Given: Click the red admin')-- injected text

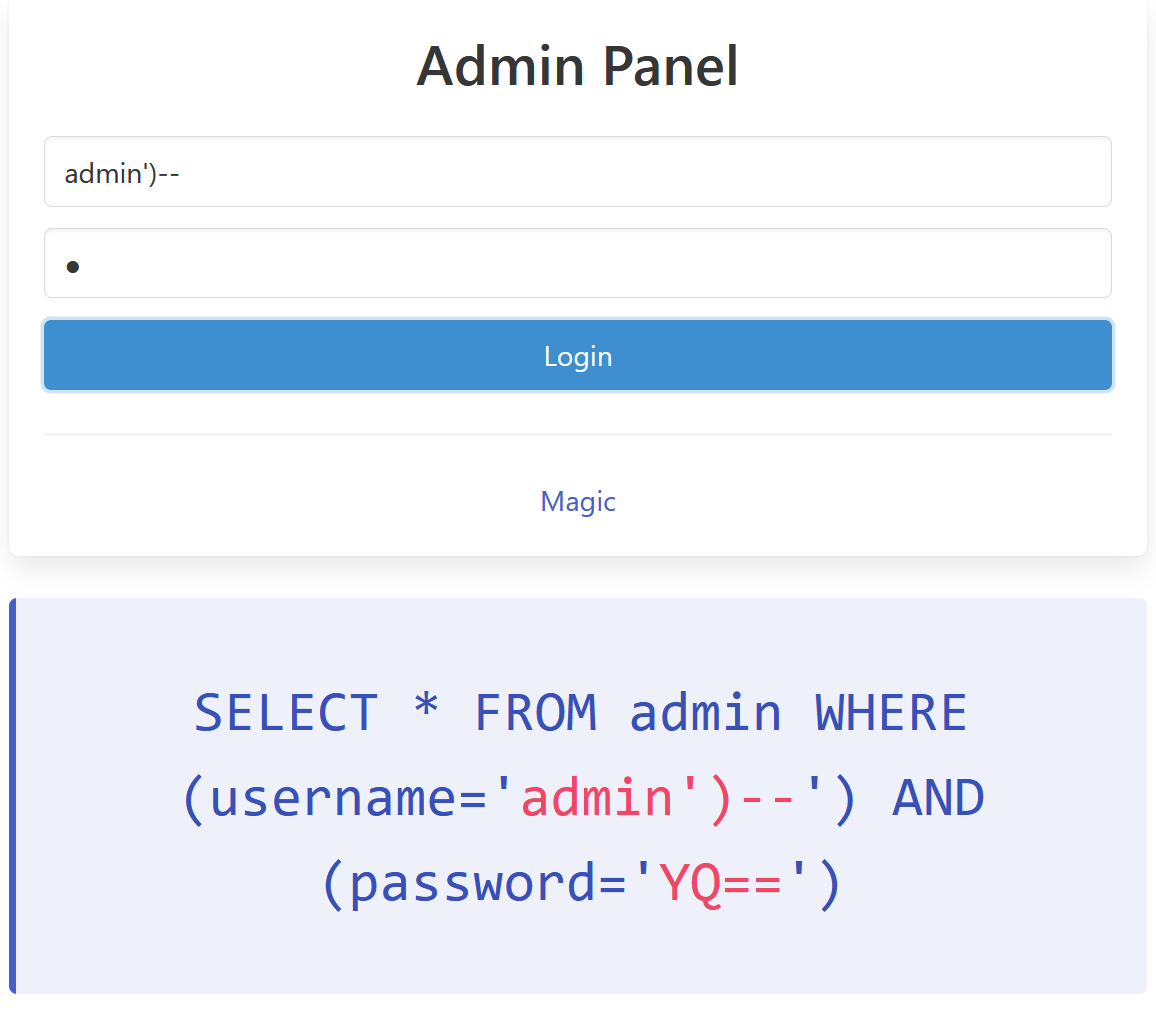Looking at the screenshot, I should [659, 799].
